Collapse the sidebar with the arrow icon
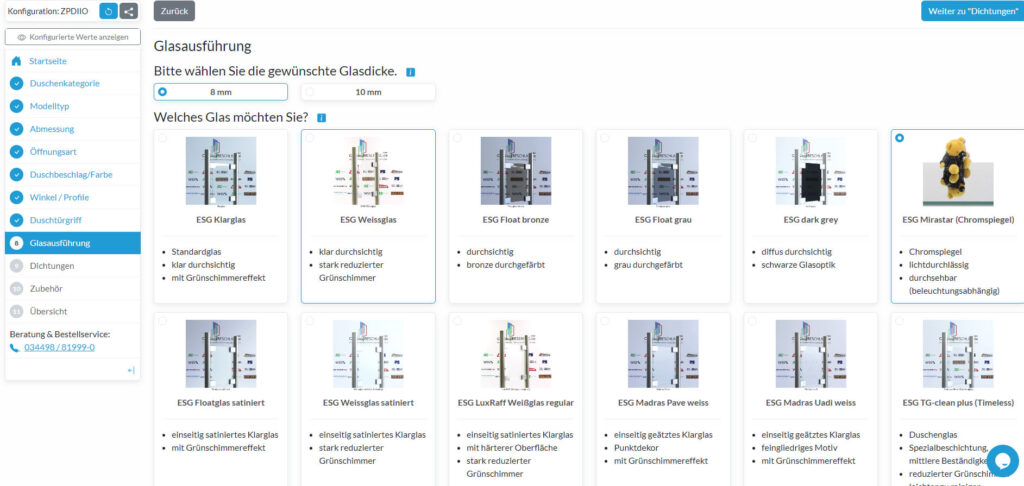This screenshot has width=1024, height=486. [131, 370]
